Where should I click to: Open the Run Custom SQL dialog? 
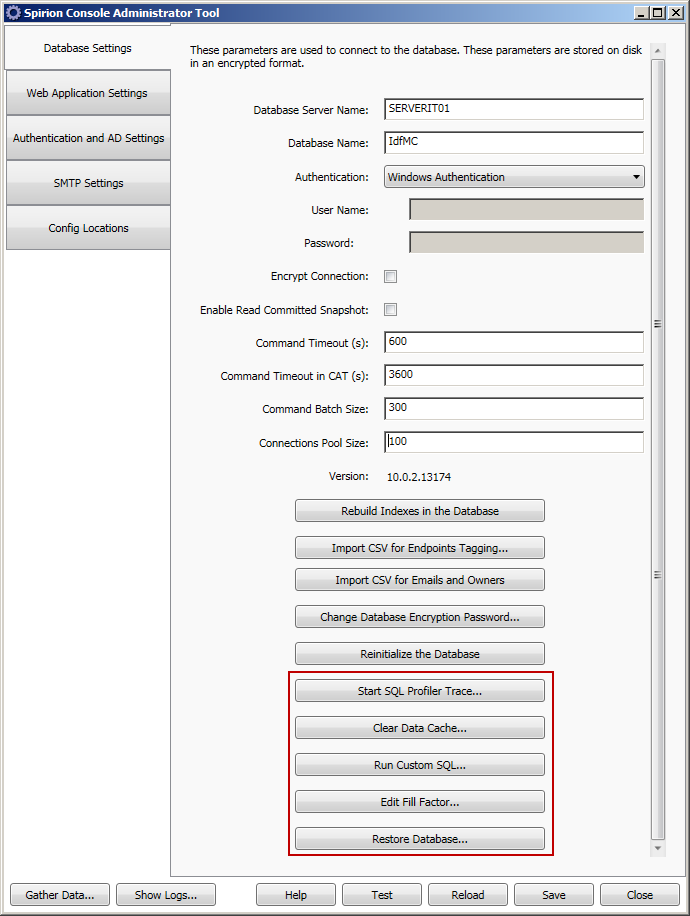click(x=419, y=765)
